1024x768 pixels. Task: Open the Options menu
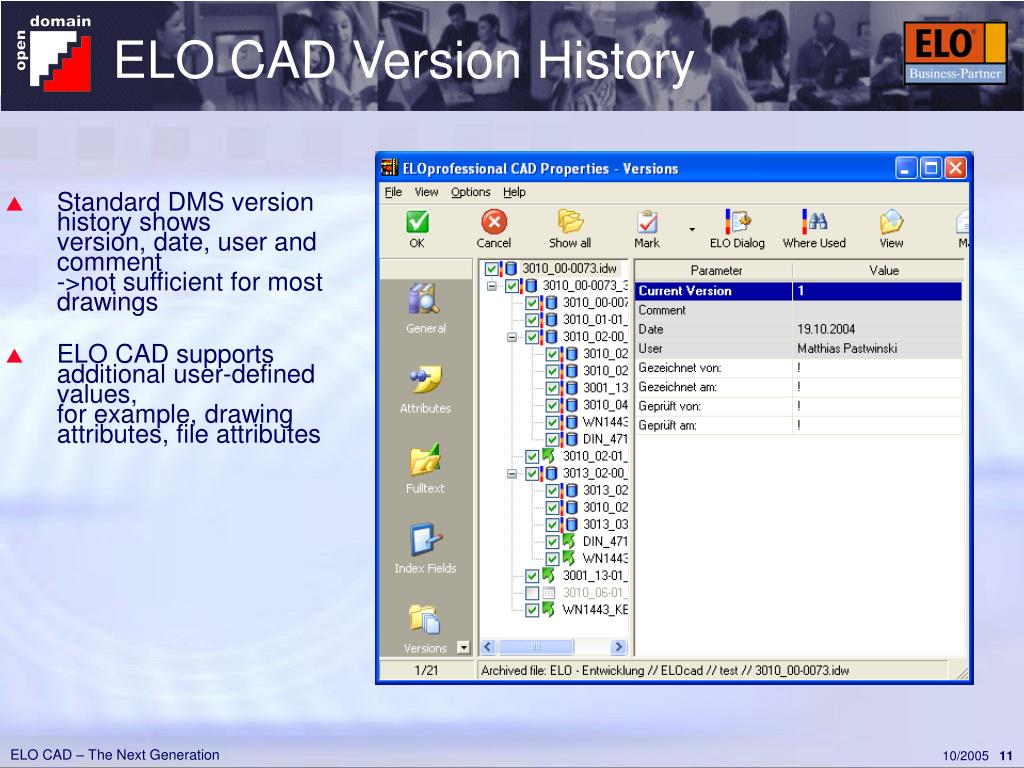pyautogui.click(x=470, y=192)
